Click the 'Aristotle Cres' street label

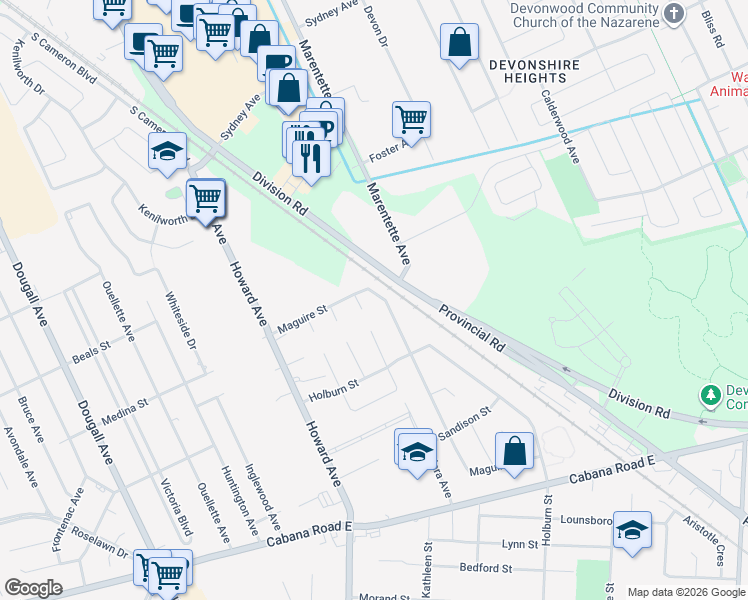(703, 540)
